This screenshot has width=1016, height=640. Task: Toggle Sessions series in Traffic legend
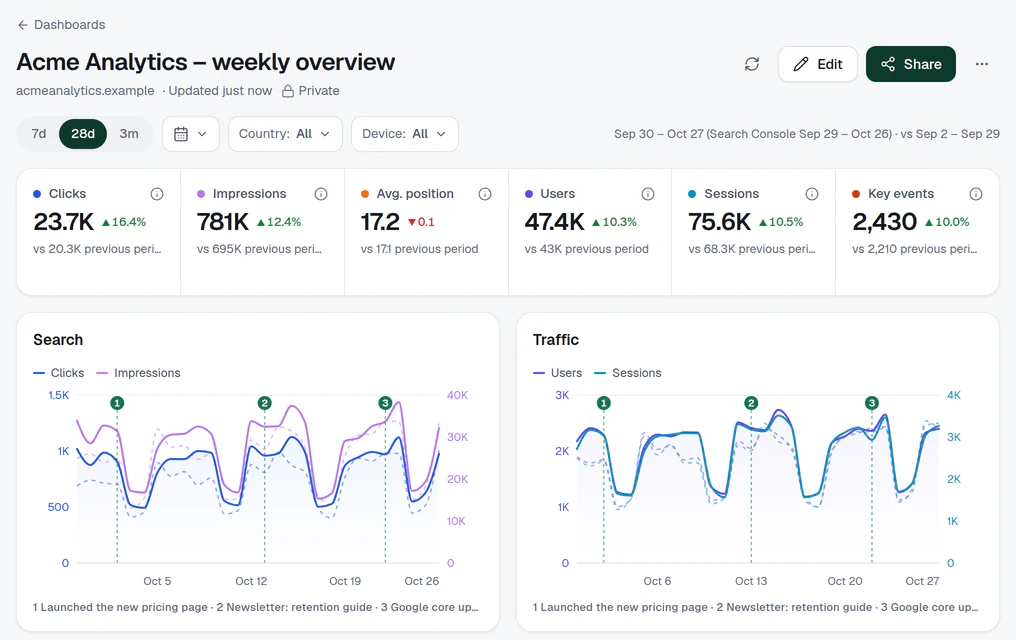[628, 373]
